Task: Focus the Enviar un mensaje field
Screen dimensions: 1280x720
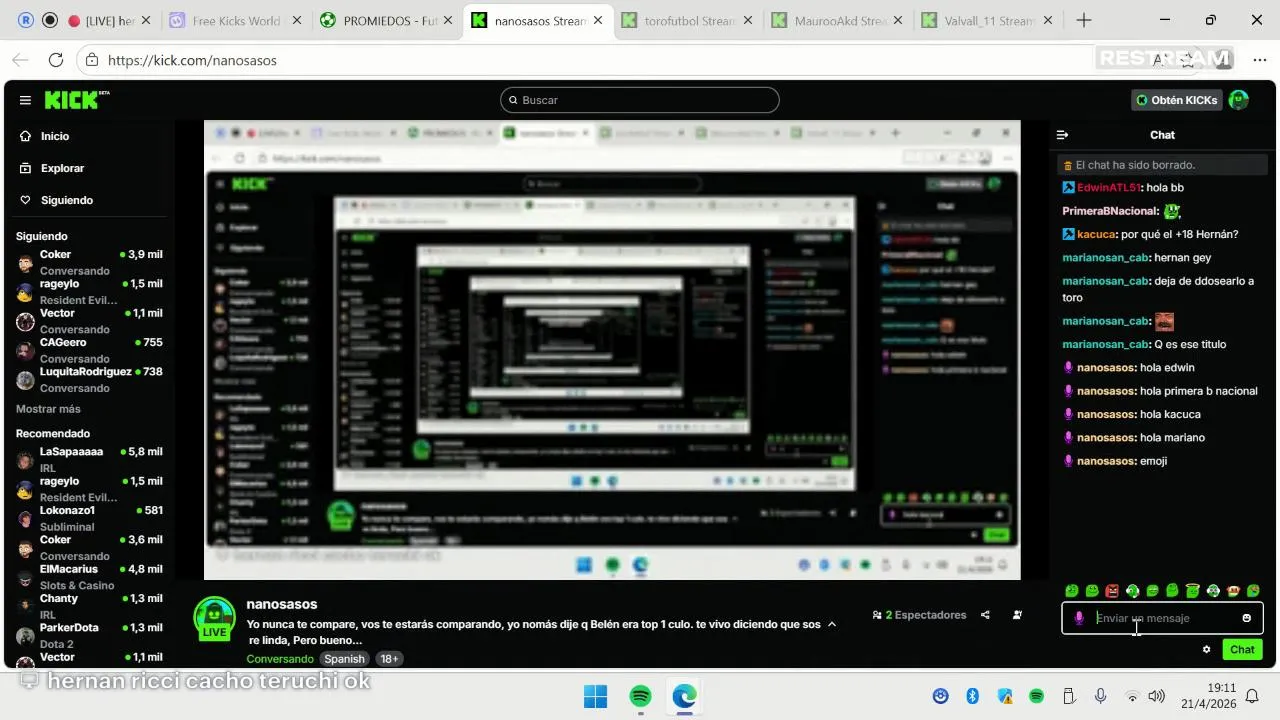Action: [x=1160, y=618]
